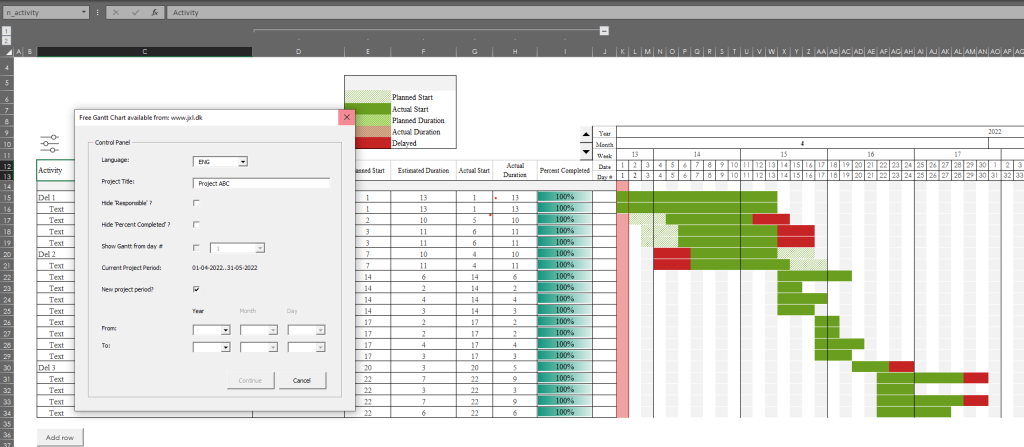The image size is (1024, 447).
Task: Open the To Year dropdown
Action: point(226,348)
